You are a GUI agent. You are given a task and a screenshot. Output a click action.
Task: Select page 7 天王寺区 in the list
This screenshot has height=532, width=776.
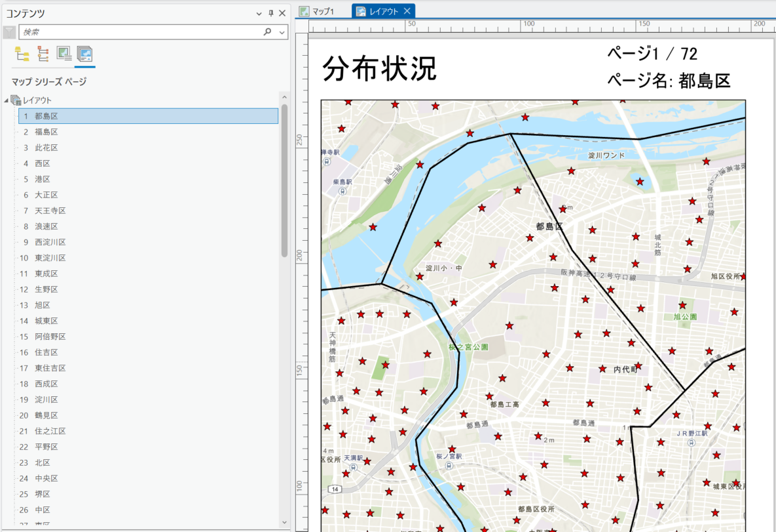pos(148,210)
